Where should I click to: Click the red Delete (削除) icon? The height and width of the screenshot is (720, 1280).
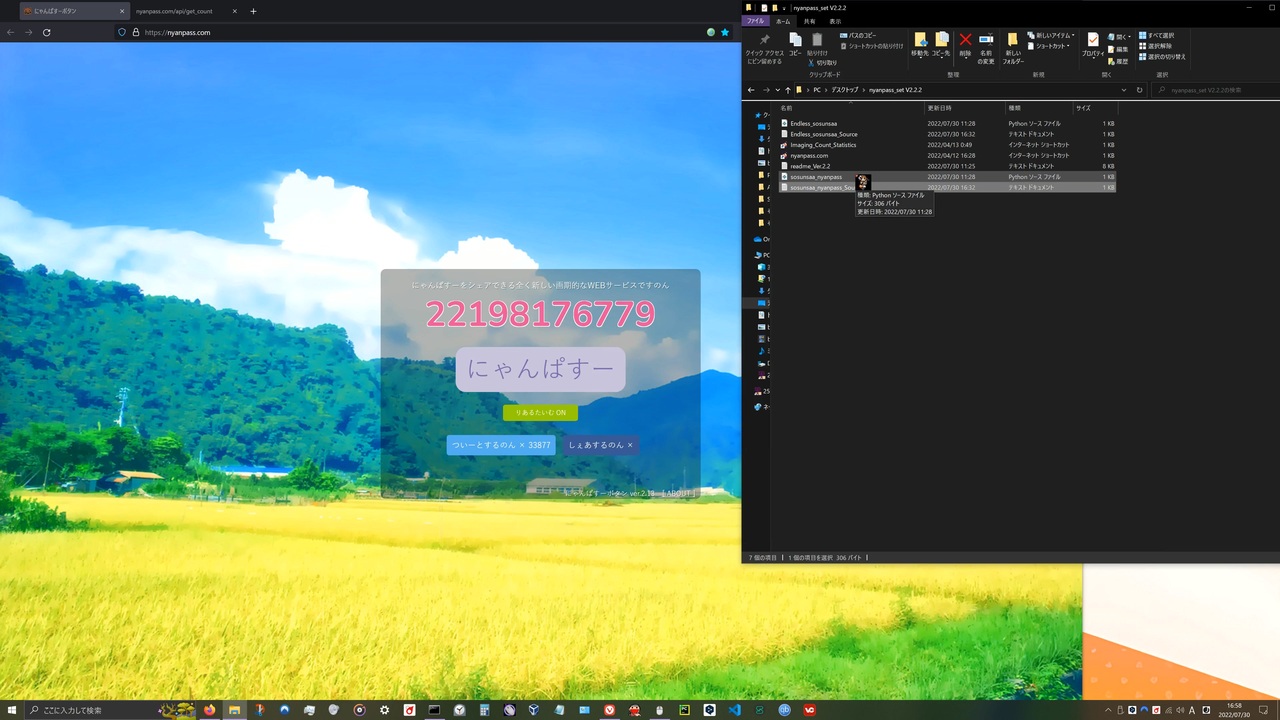[x=965, y=41]
